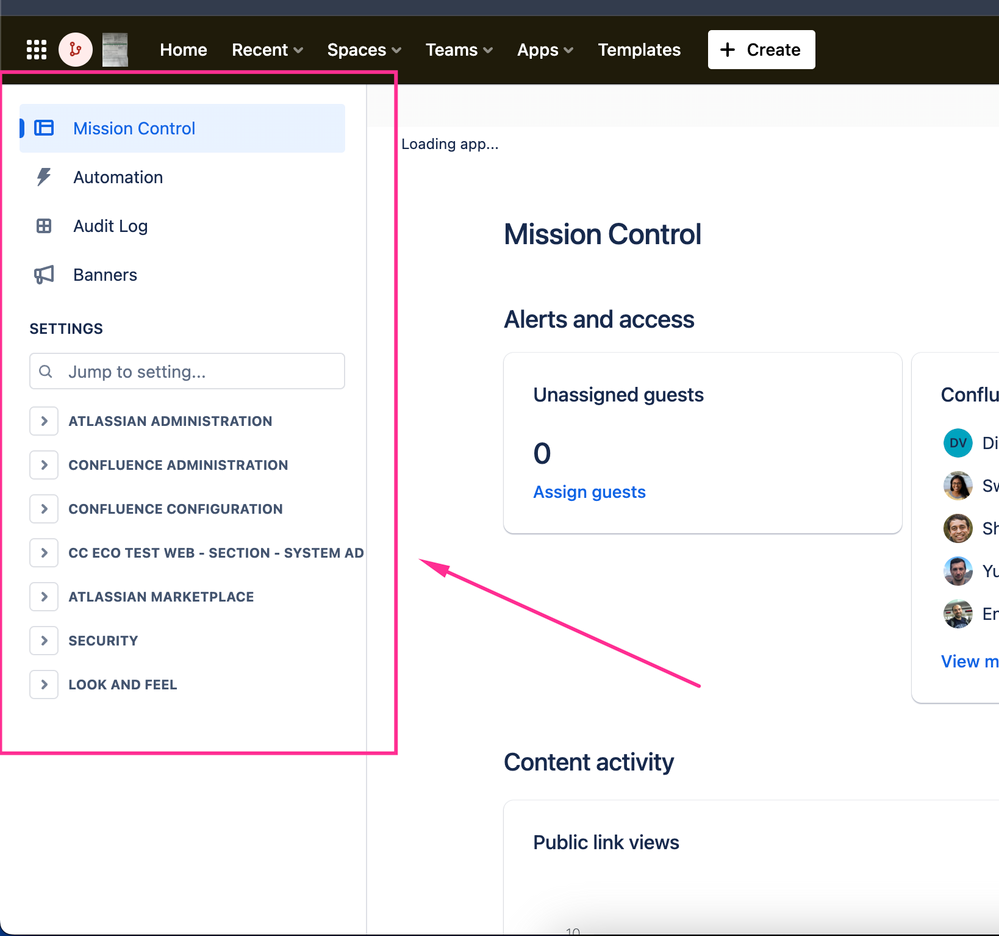Click the Assign guests link
This screenshot has height=936, width=999.
(x=589, y=492)
